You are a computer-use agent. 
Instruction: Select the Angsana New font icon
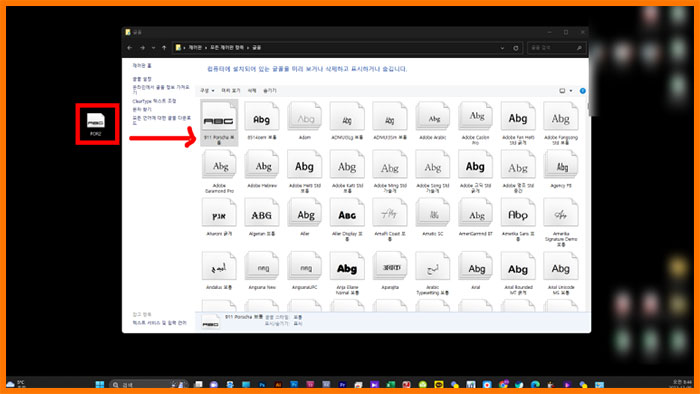coord(262,267)
